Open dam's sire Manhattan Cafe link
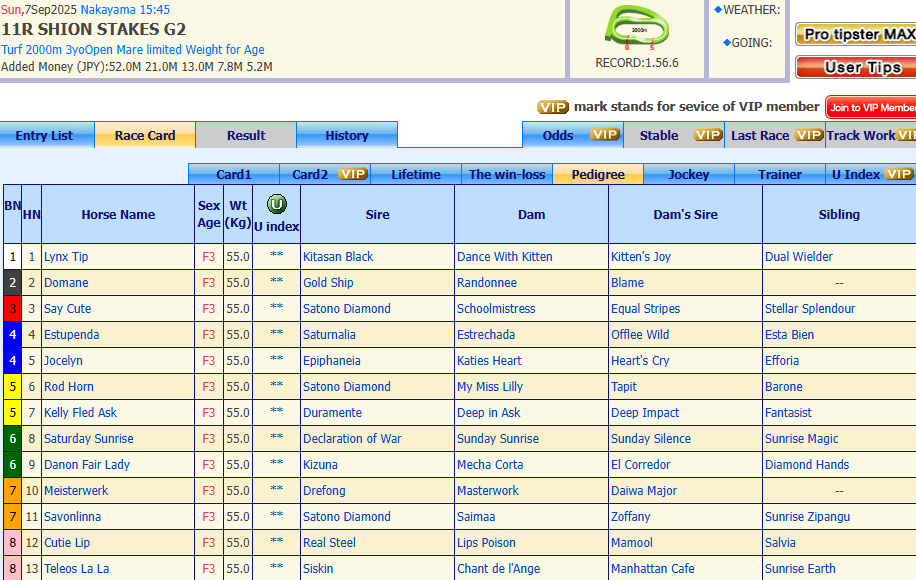 tap(653, 568)
